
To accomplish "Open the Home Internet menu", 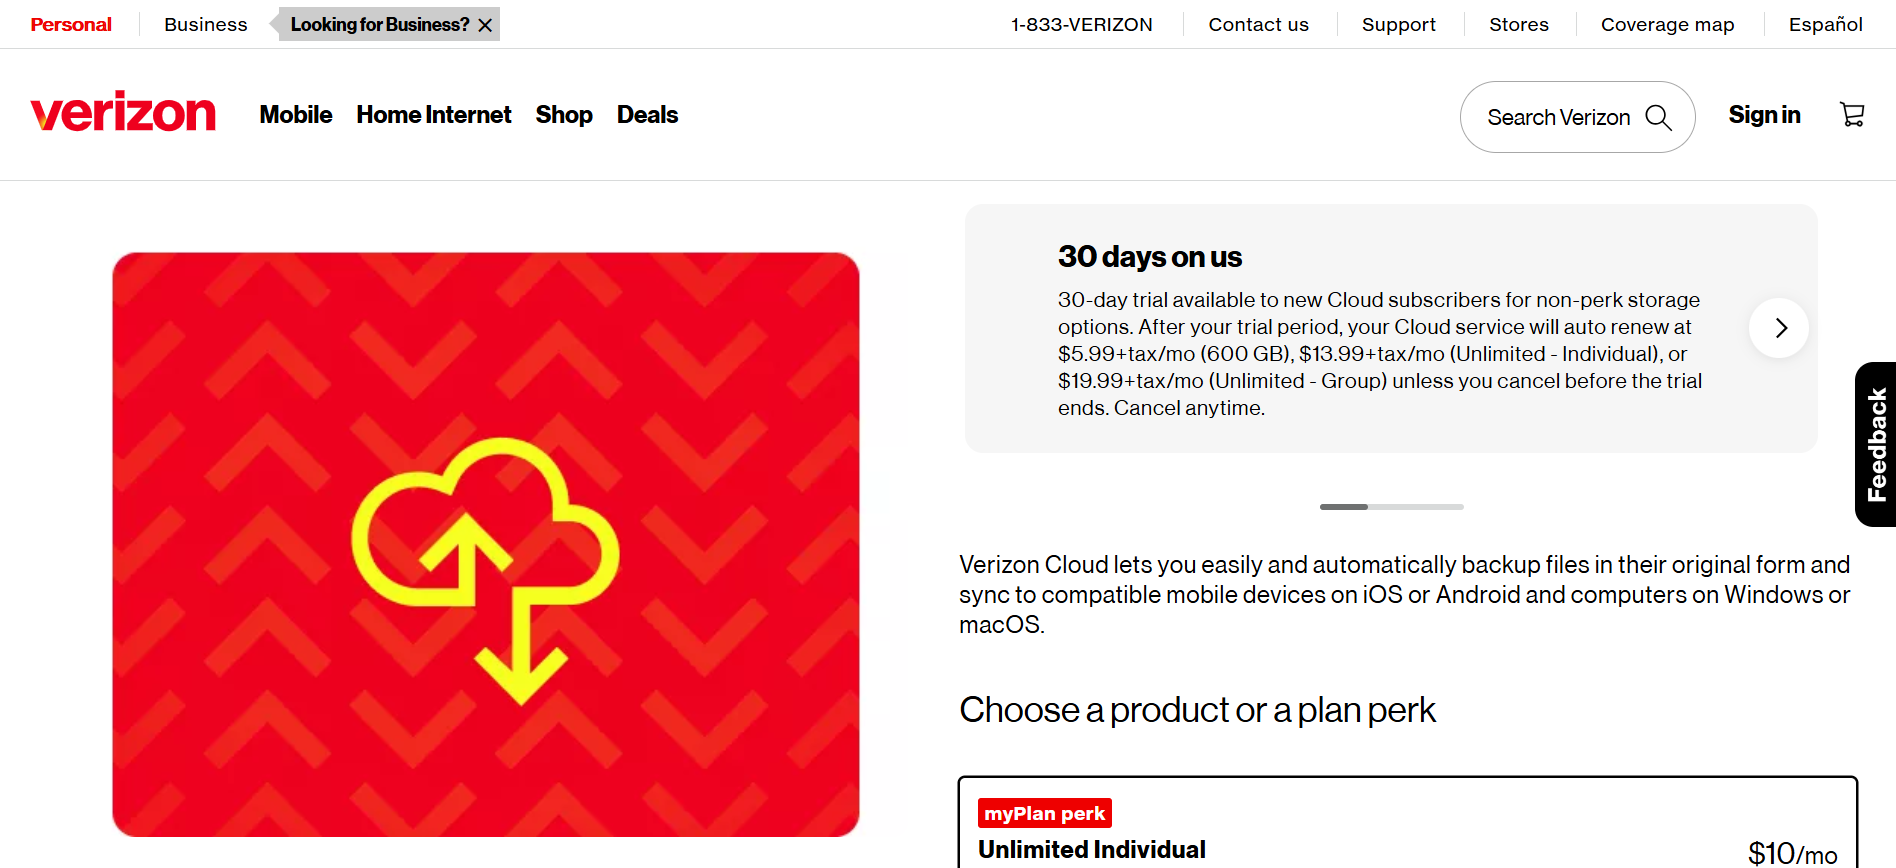I will pos(433,115).
